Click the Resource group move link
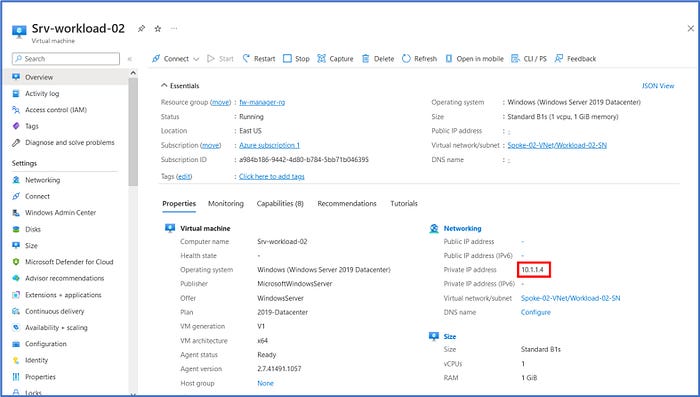The height and width of the screenshot is (397, 700). [x=220, y=102]
